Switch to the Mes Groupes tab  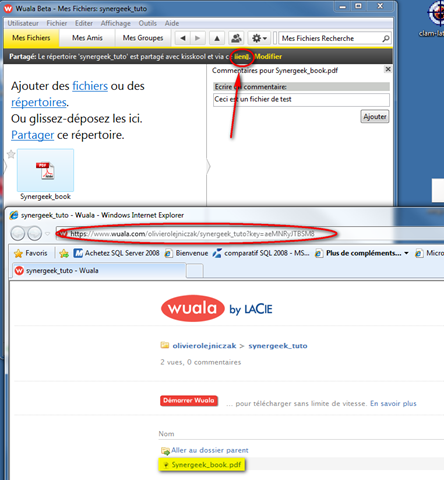(143, 38)
